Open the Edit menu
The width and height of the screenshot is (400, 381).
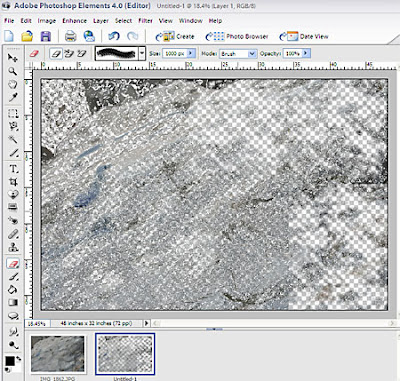click(26, 21)
